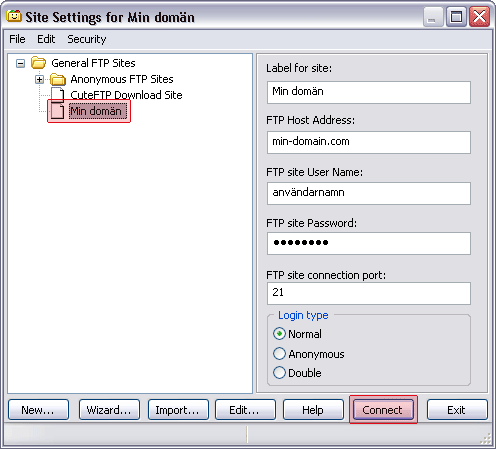This screenshot has width=496, height=449.
Task: Select the Normal login type
Action: point(279,334)
